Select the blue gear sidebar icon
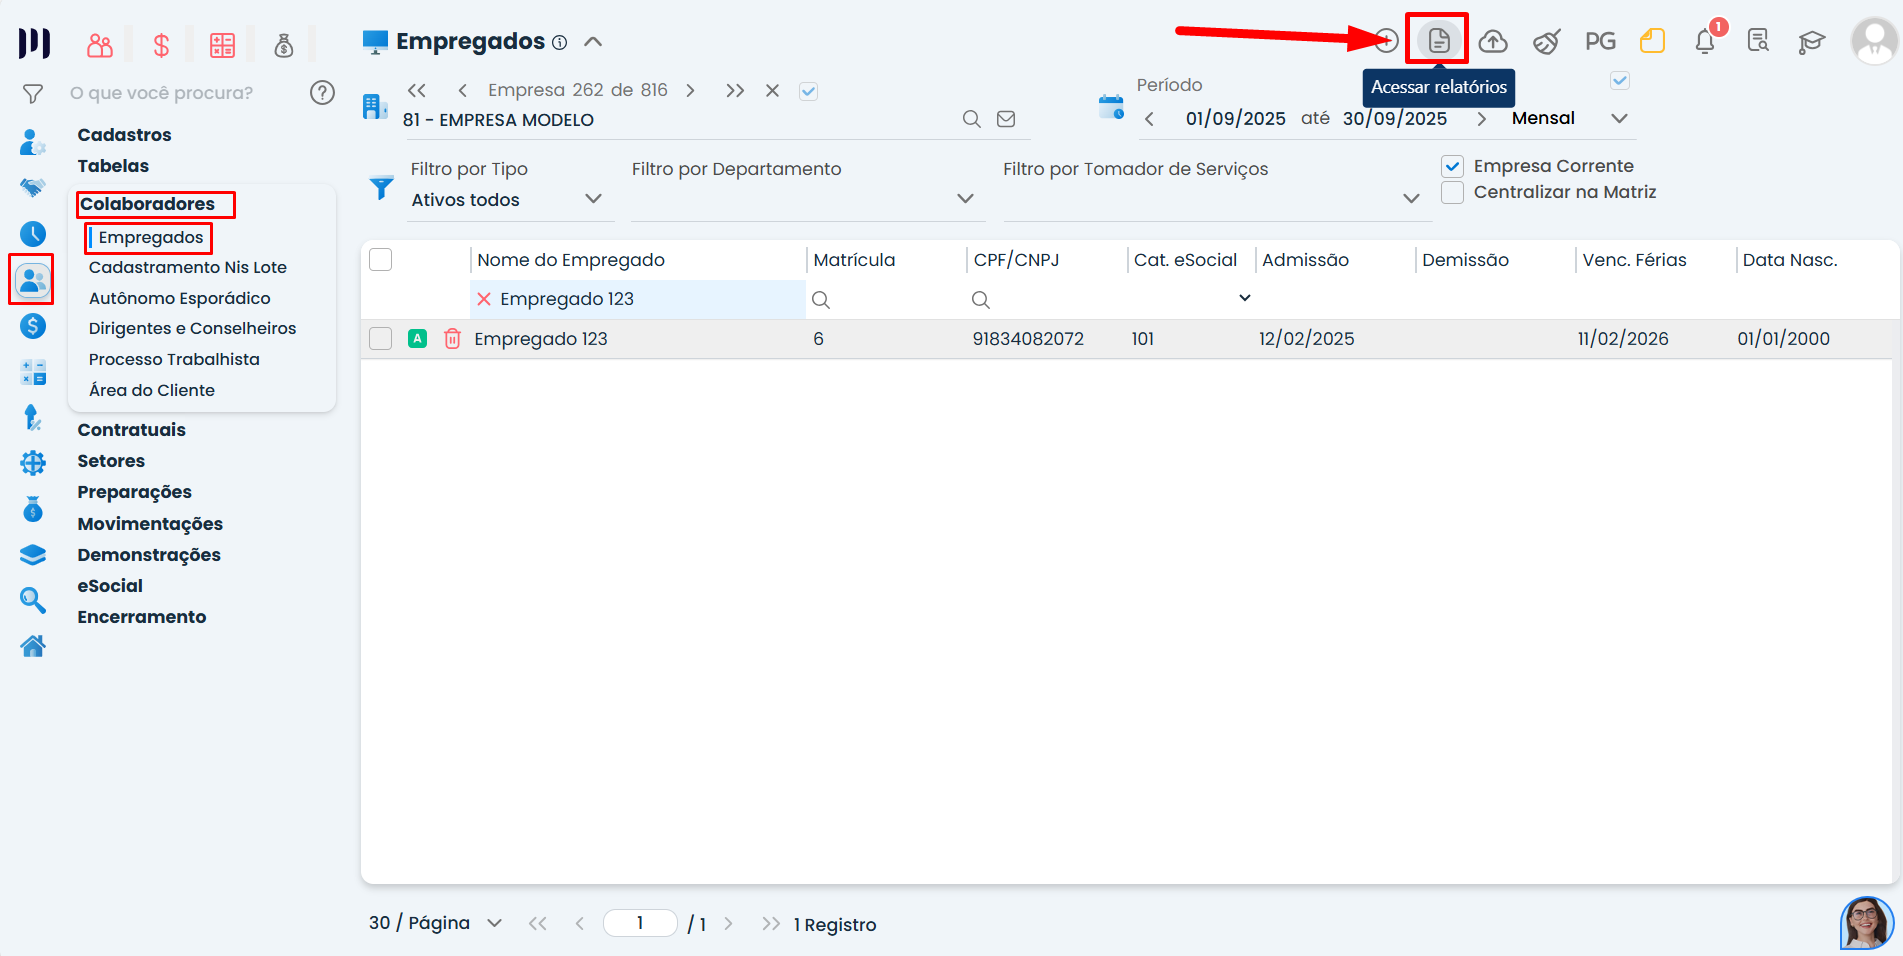Screen dimensions: 1903x956 (x=33, y=463)
